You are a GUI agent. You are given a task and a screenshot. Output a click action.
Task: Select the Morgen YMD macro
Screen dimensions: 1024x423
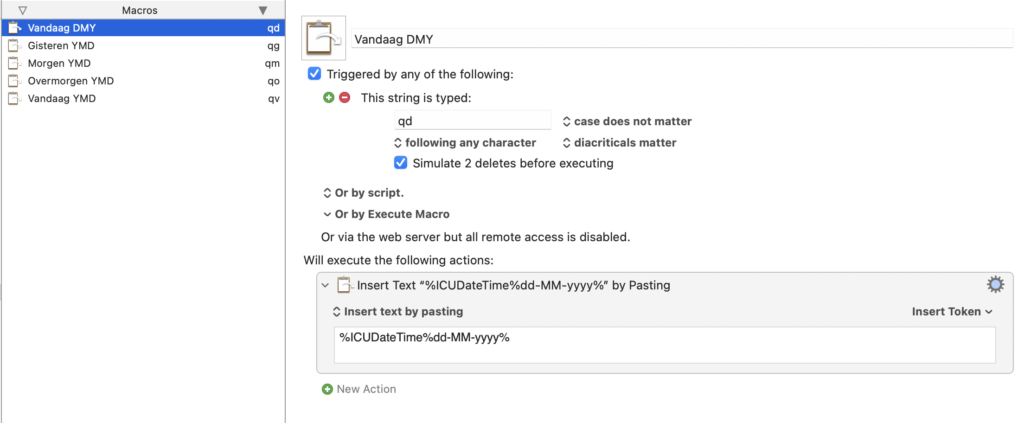[60, 63]
